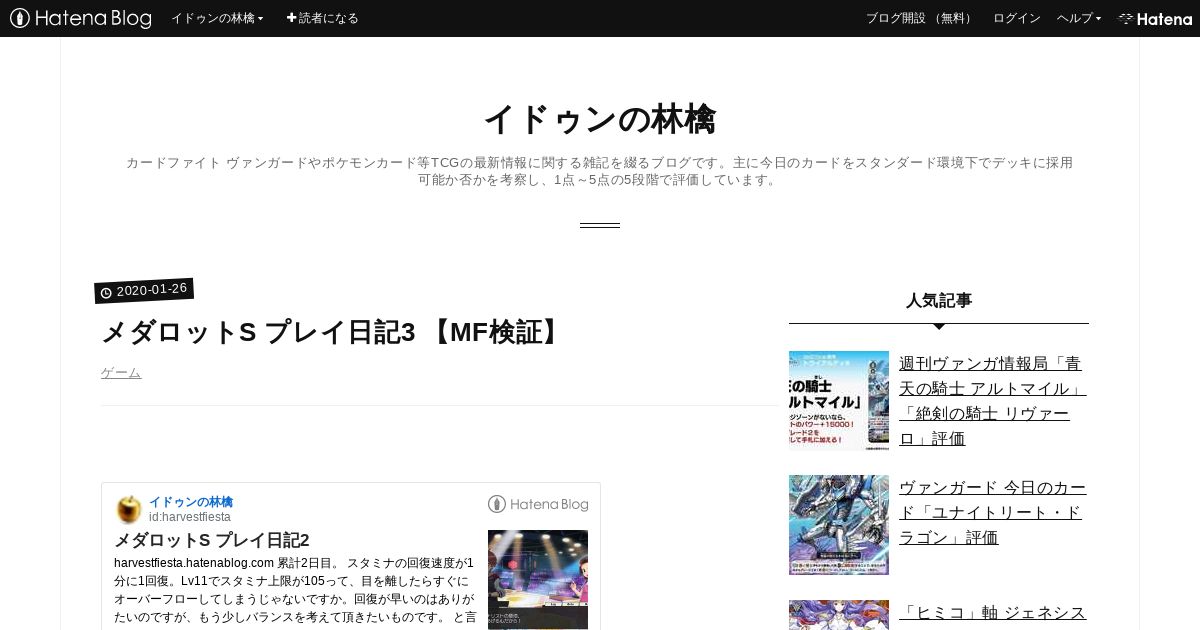Expand the イドゥンの林檎 blog dropdown in top bar
Viewport: 1200px width, 630px height.
(x=217, y=18)
